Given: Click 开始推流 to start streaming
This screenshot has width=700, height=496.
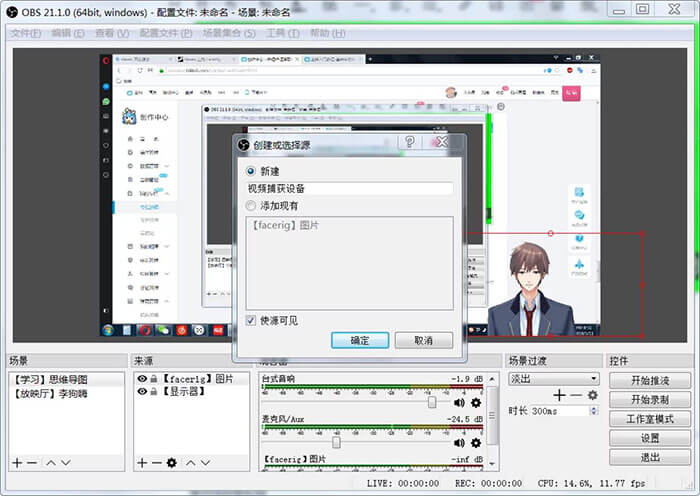Looking at the screenshot, I should click(650, 381).
